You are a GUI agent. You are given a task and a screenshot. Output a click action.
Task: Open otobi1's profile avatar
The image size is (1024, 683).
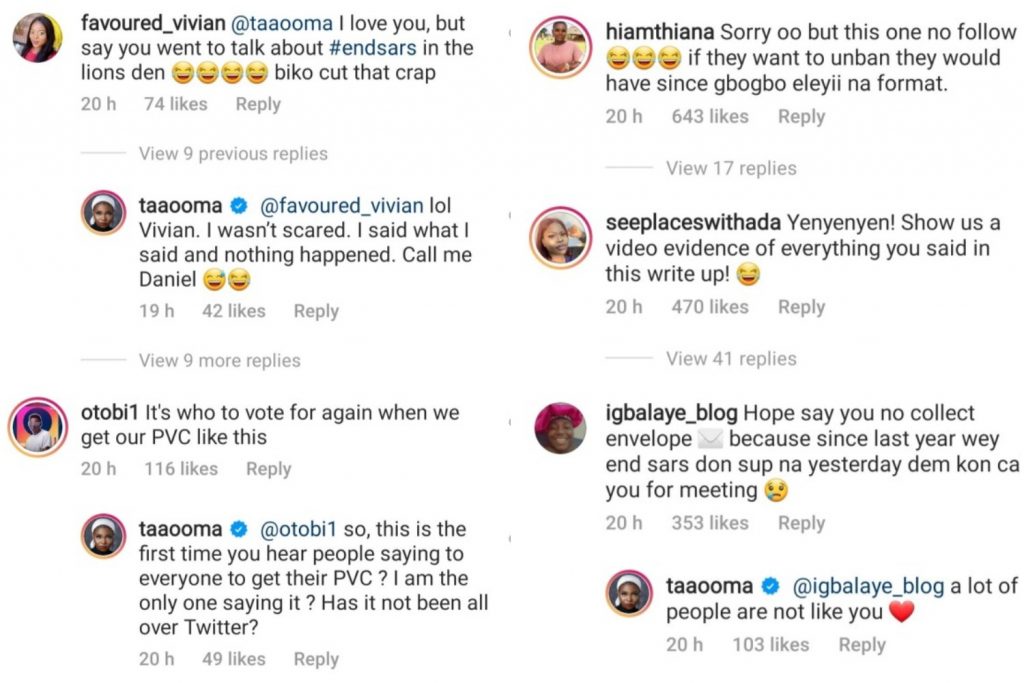(39, 427)
